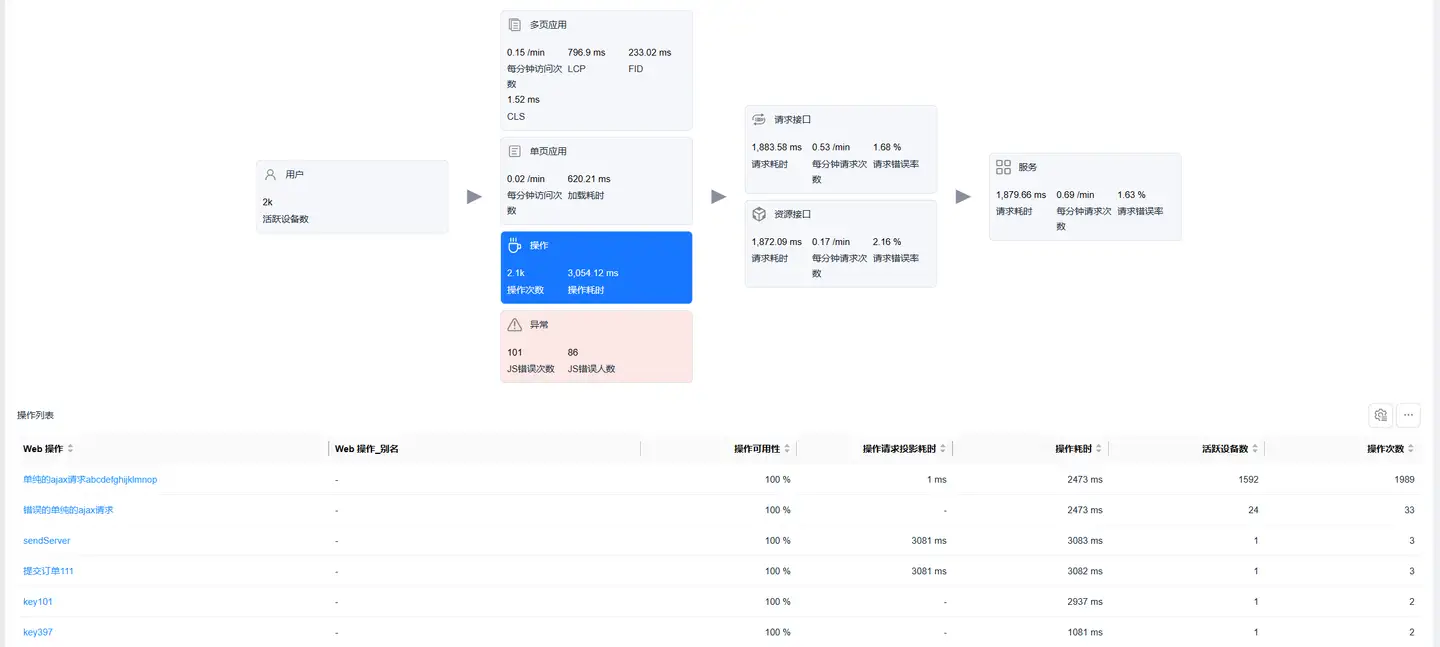The image size is (1440, 647).
Task: Click the 异常 warning triangle icon
Action: click(515, 325)
